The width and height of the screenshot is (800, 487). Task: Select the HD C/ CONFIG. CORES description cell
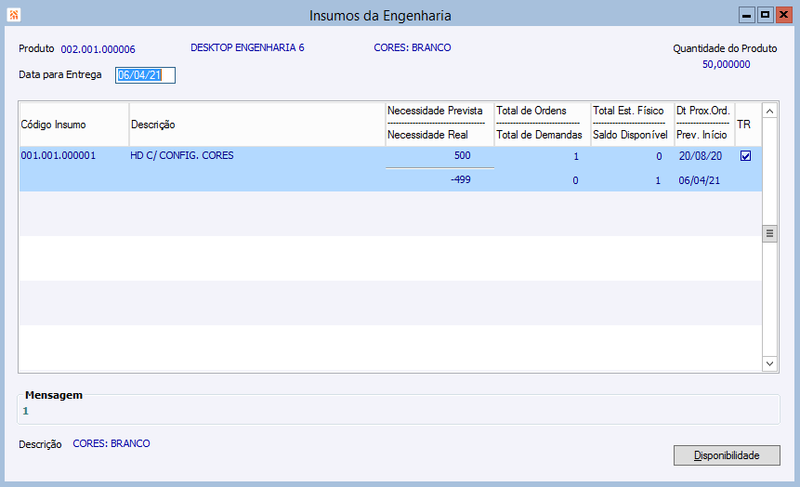[182, 156]
